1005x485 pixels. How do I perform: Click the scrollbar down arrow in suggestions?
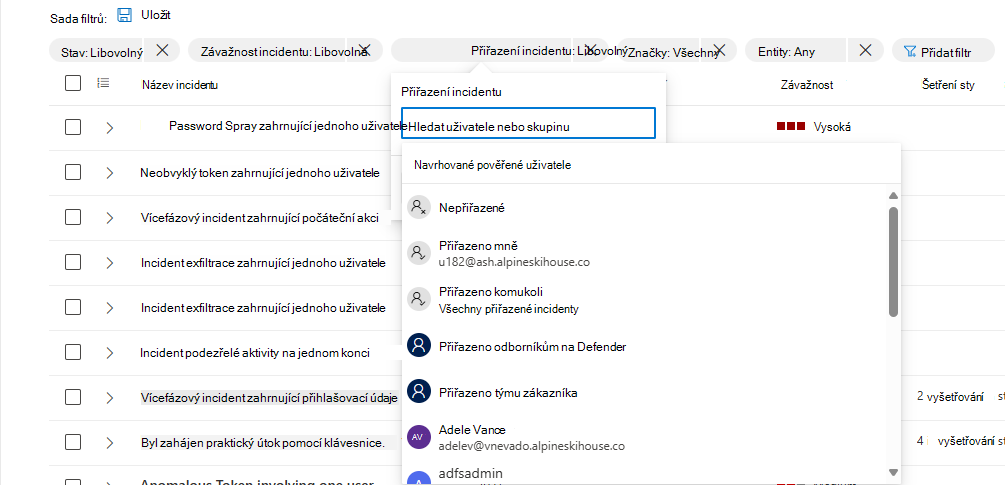893,472
